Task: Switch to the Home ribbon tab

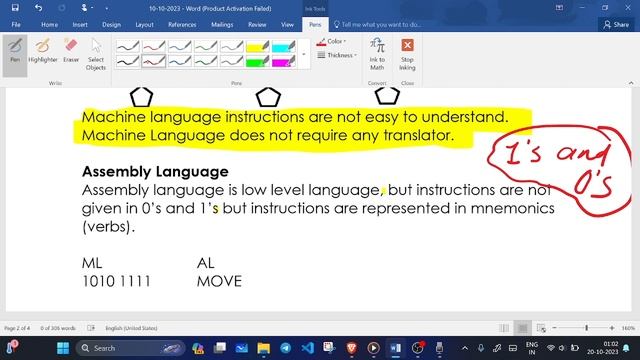Action: click(49, 24)
